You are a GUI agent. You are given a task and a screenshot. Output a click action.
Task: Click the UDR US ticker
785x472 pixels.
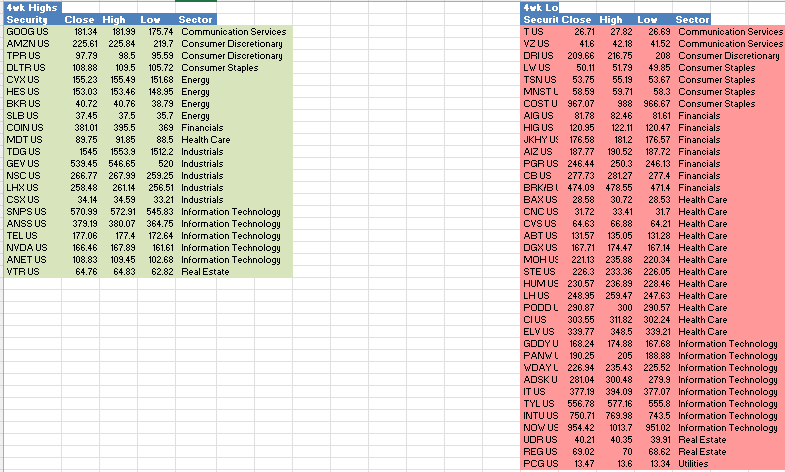tap(540, 440)
